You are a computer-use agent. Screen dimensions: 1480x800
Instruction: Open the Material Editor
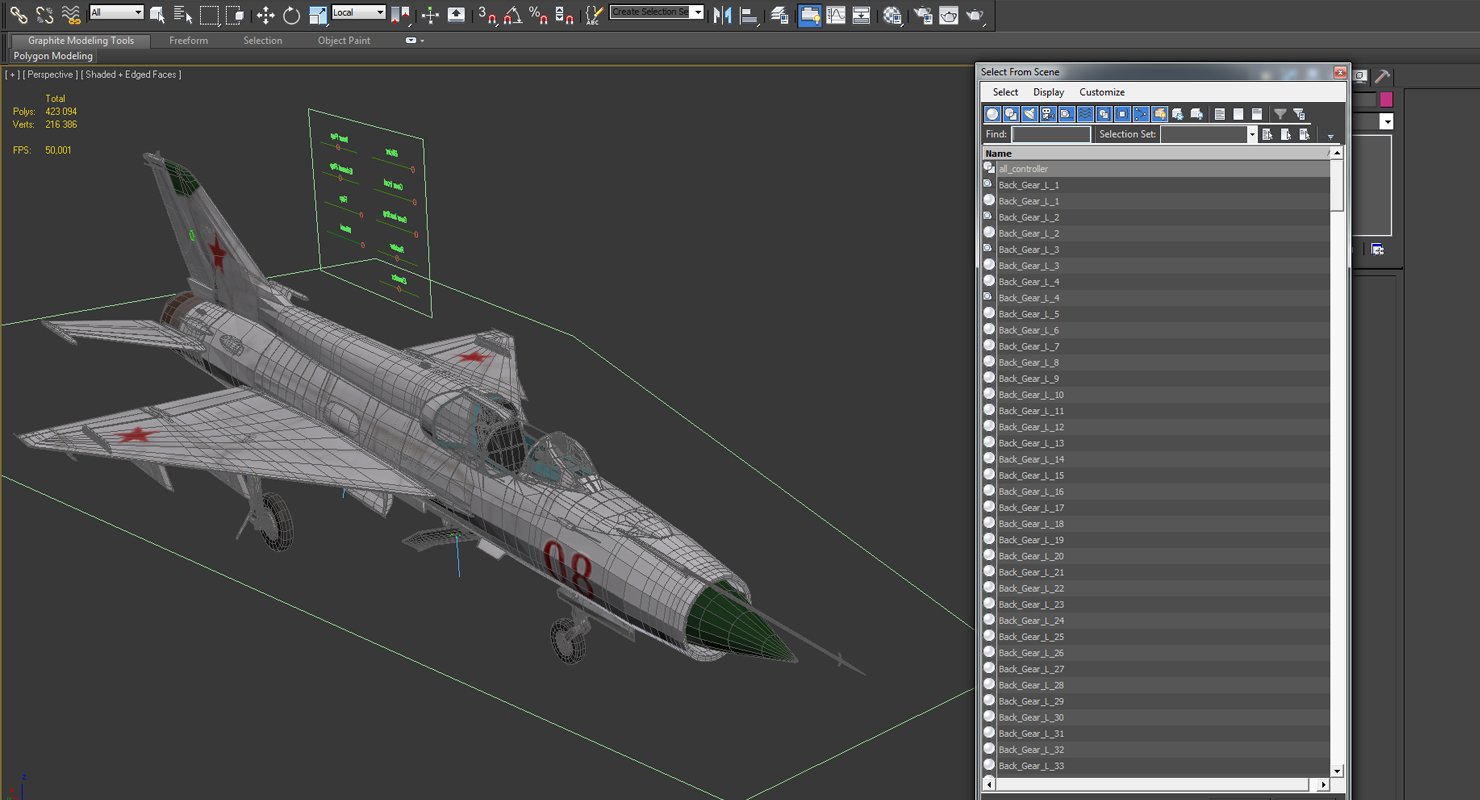click(892, 14)
